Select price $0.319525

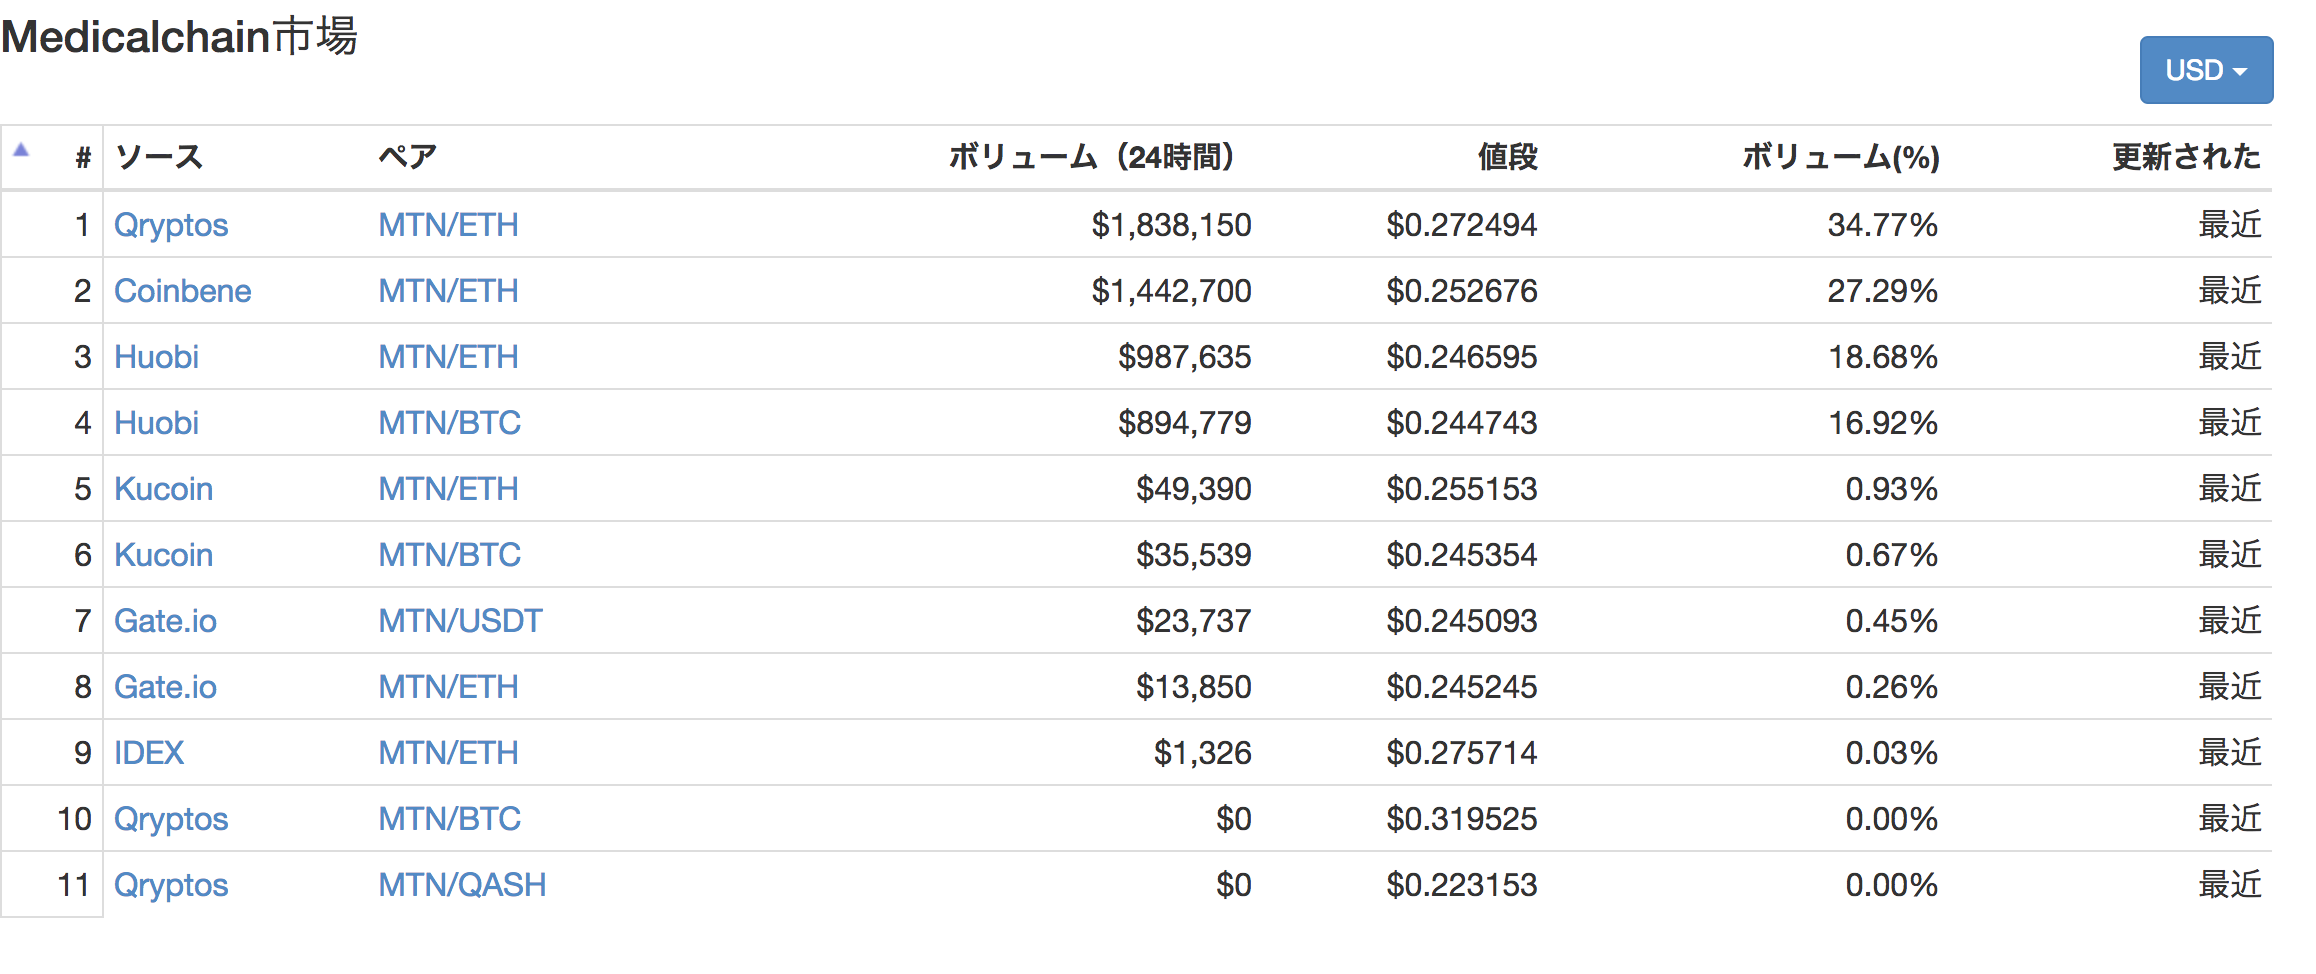[x=1462, y=819]
